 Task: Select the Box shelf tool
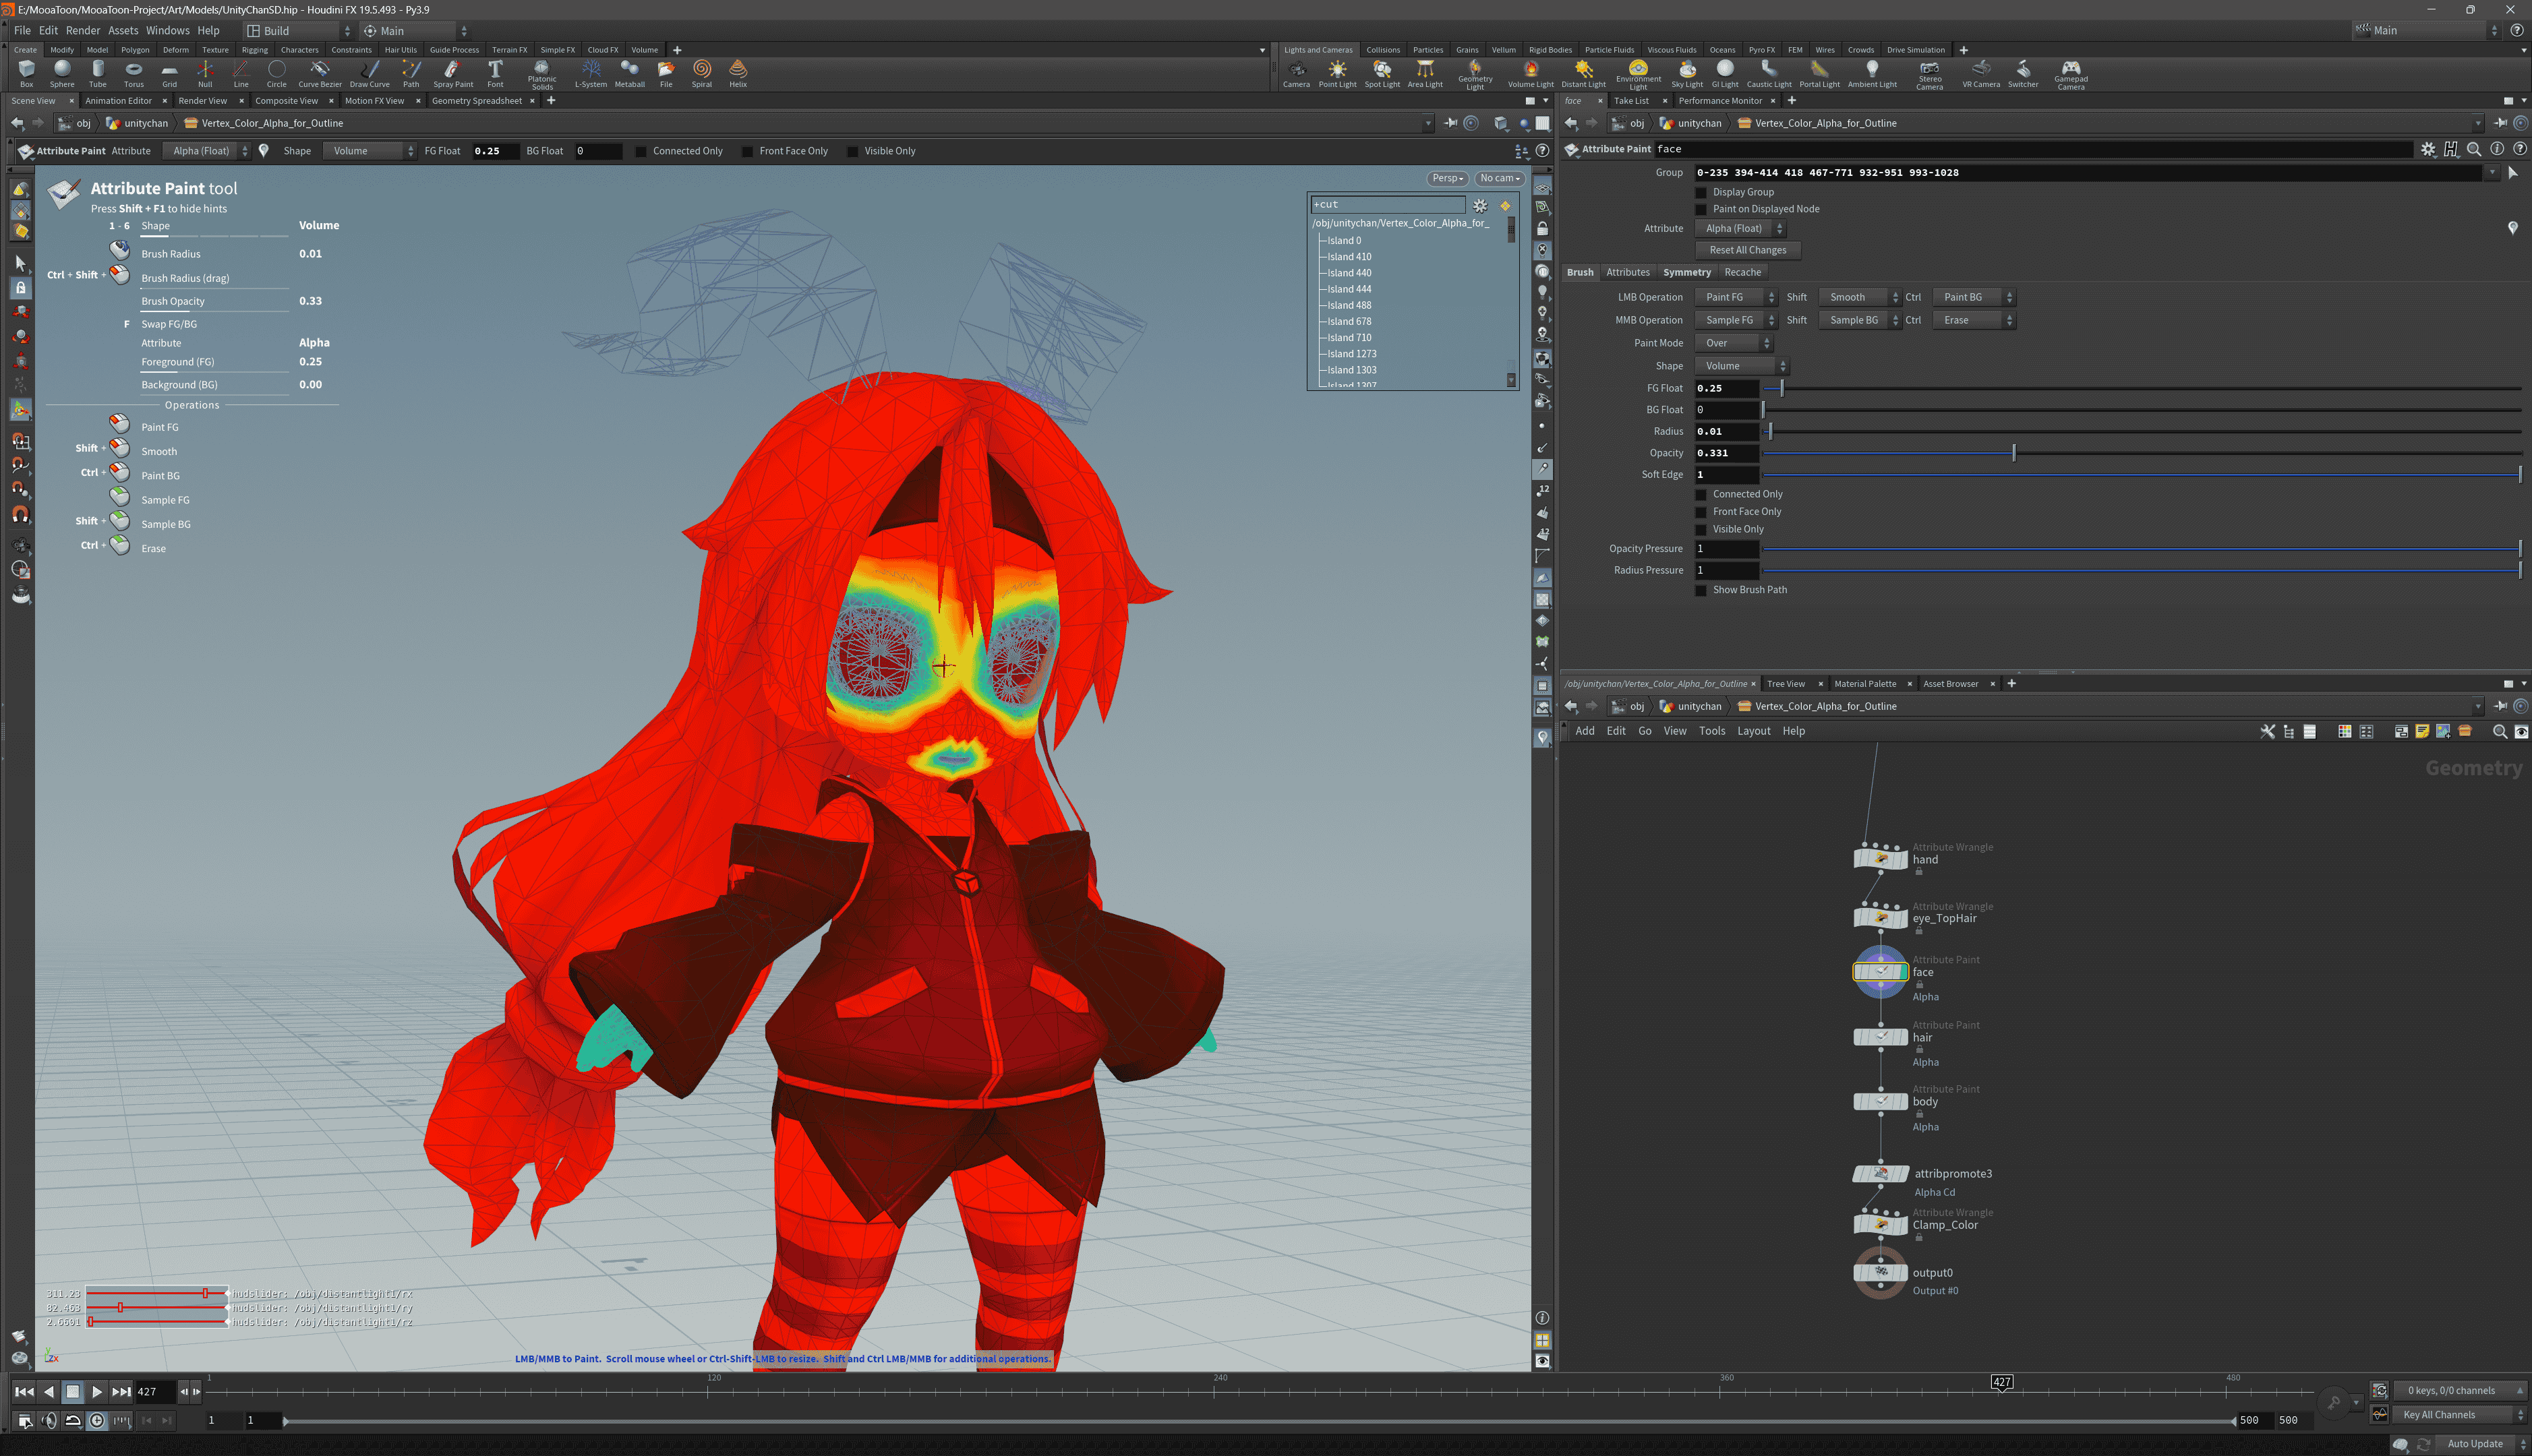click(26, 73)
